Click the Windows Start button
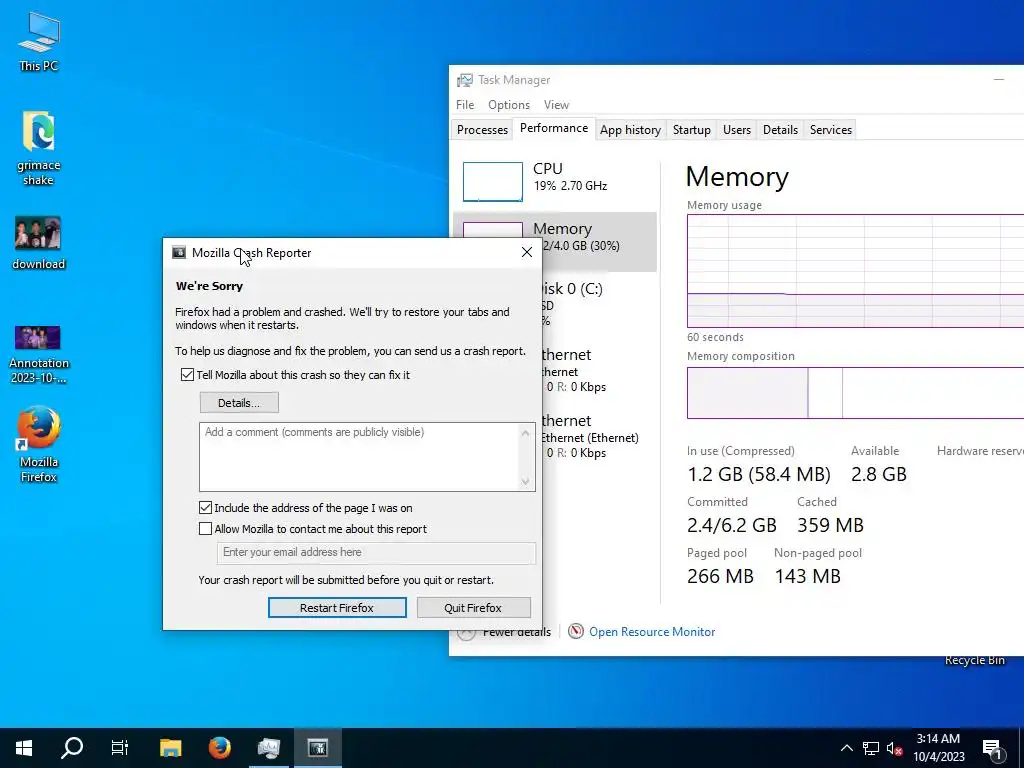Image resolution: width=1024 pixels, height=768 pixels. pos(24,748)
